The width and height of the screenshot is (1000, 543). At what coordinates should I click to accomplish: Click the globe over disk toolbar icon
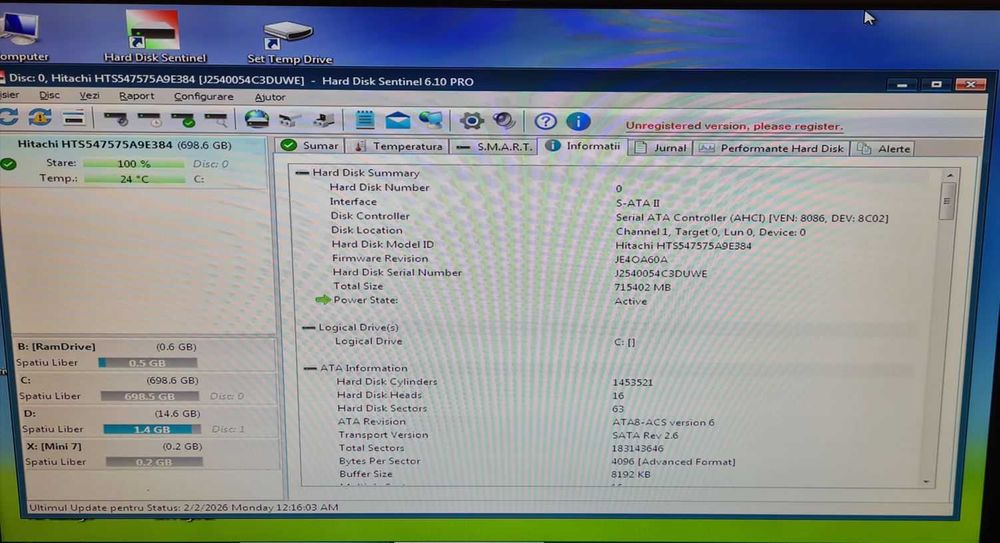pyautogui.click(x=256, y=119)
